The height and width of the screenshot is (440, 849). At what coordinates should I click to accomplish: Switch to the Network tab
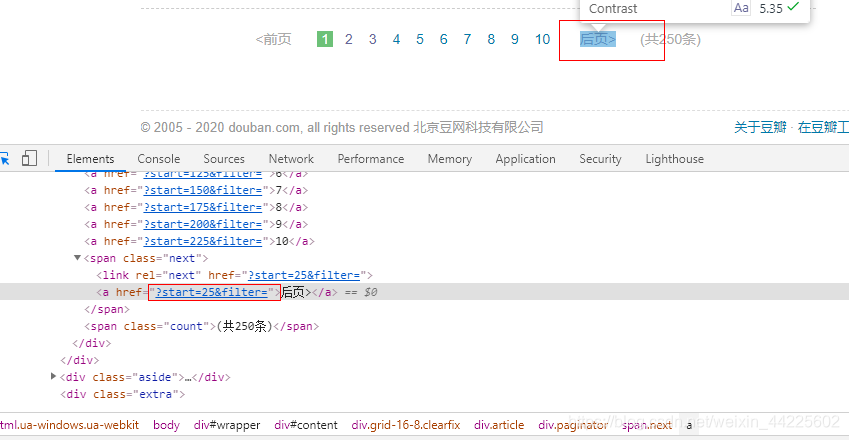tap(291, 159)
